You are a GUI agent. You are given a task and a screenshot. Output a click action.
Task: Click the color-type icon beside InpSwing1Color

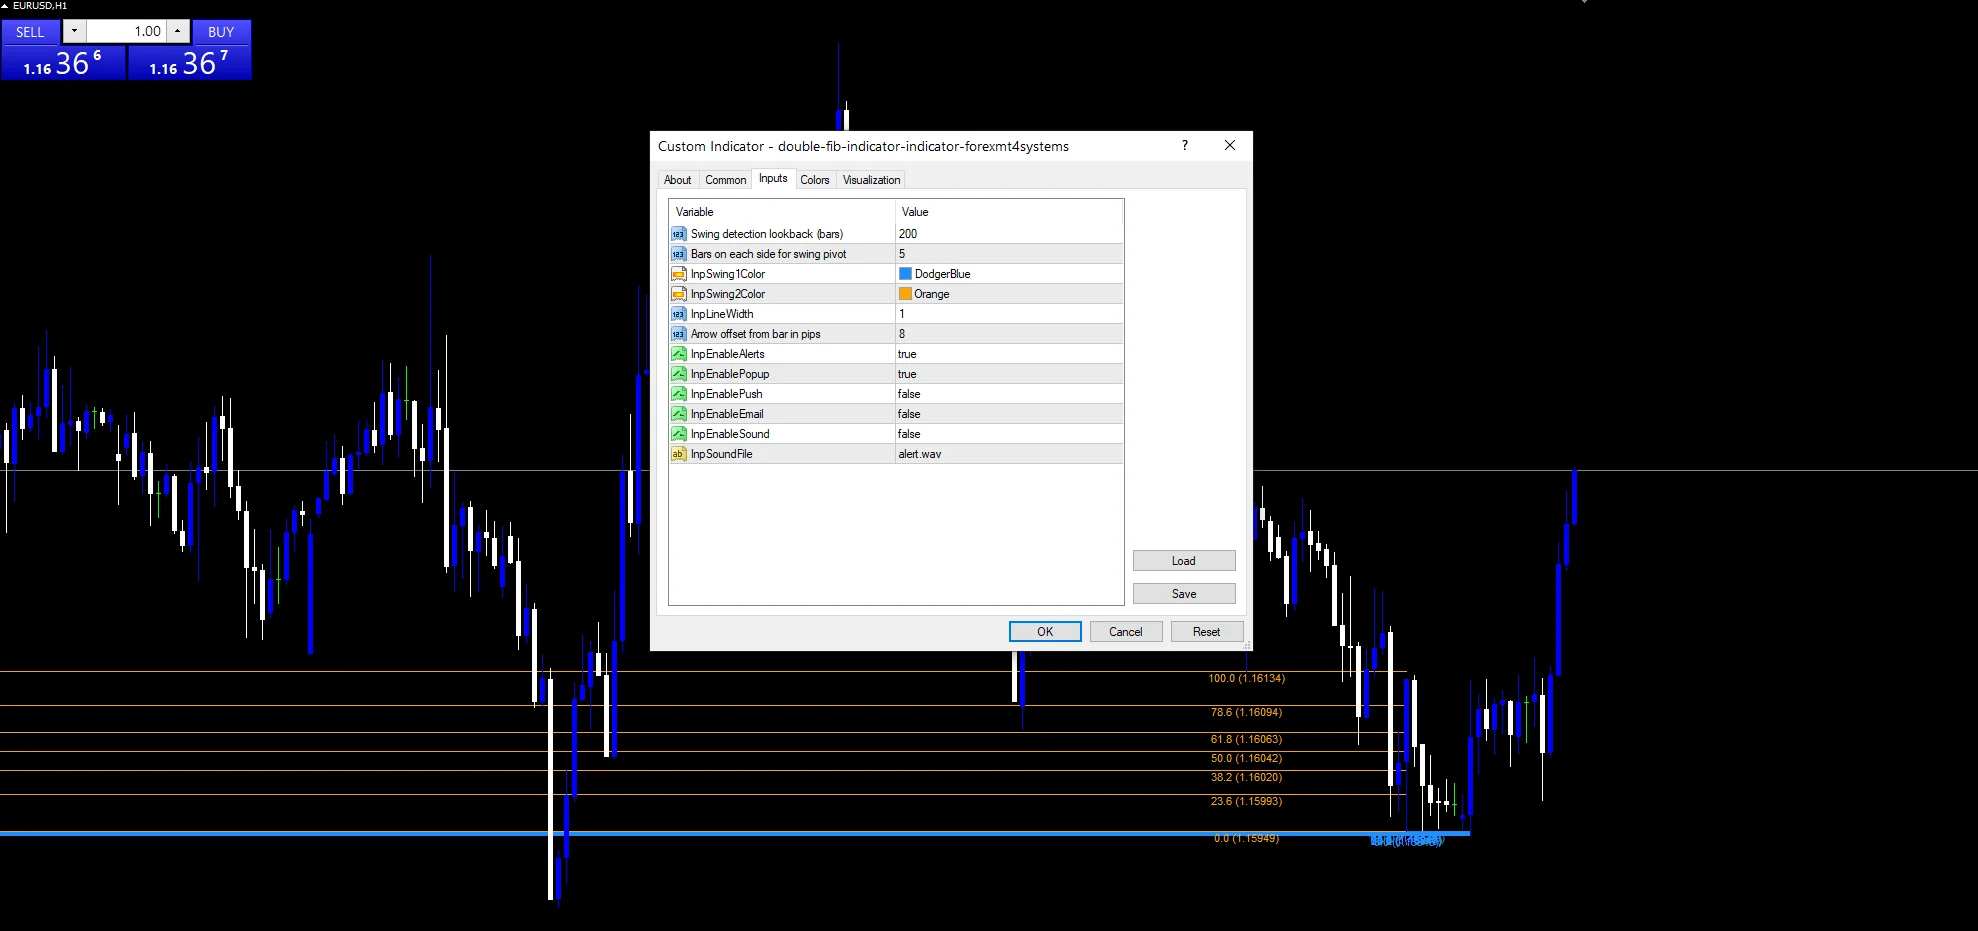(678, 274)
